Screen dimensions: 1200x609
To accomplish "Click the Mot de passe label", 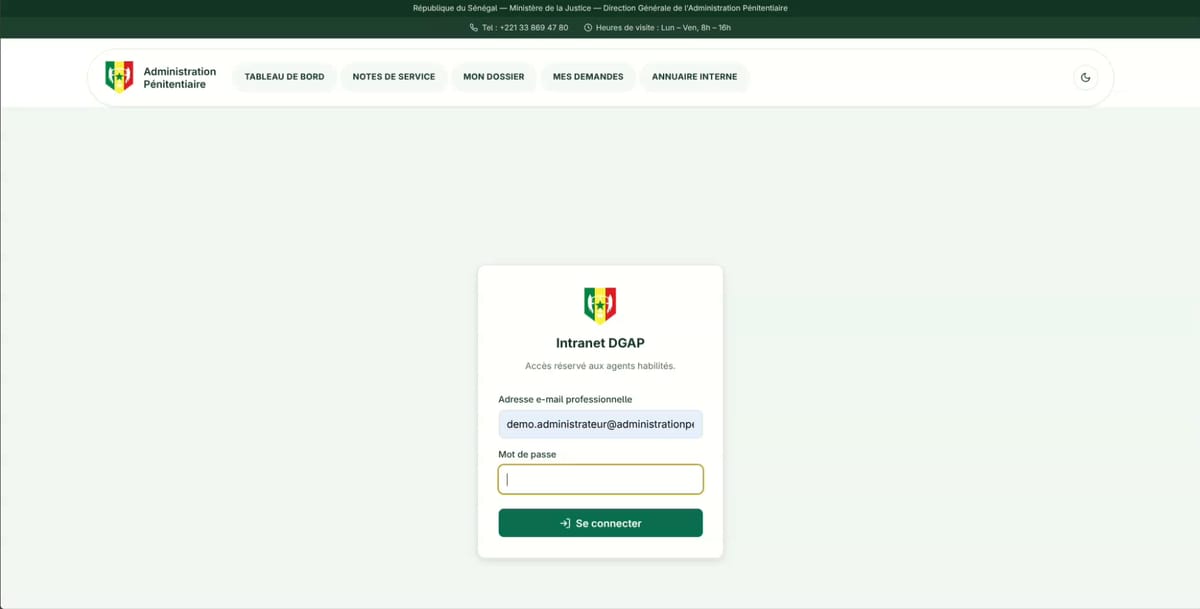I will point(527,454).
